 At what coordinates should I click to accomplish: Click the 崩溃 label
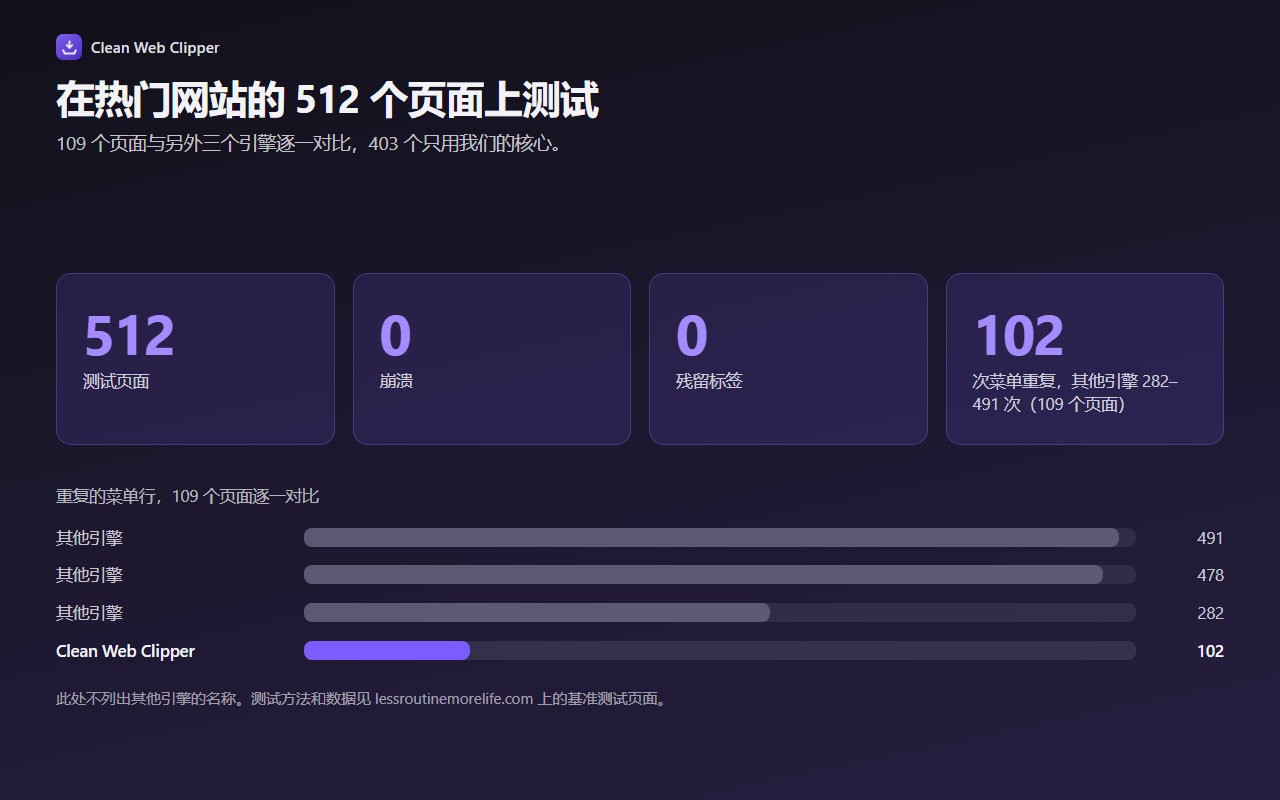pyautogui.click(x=396, y=381)
